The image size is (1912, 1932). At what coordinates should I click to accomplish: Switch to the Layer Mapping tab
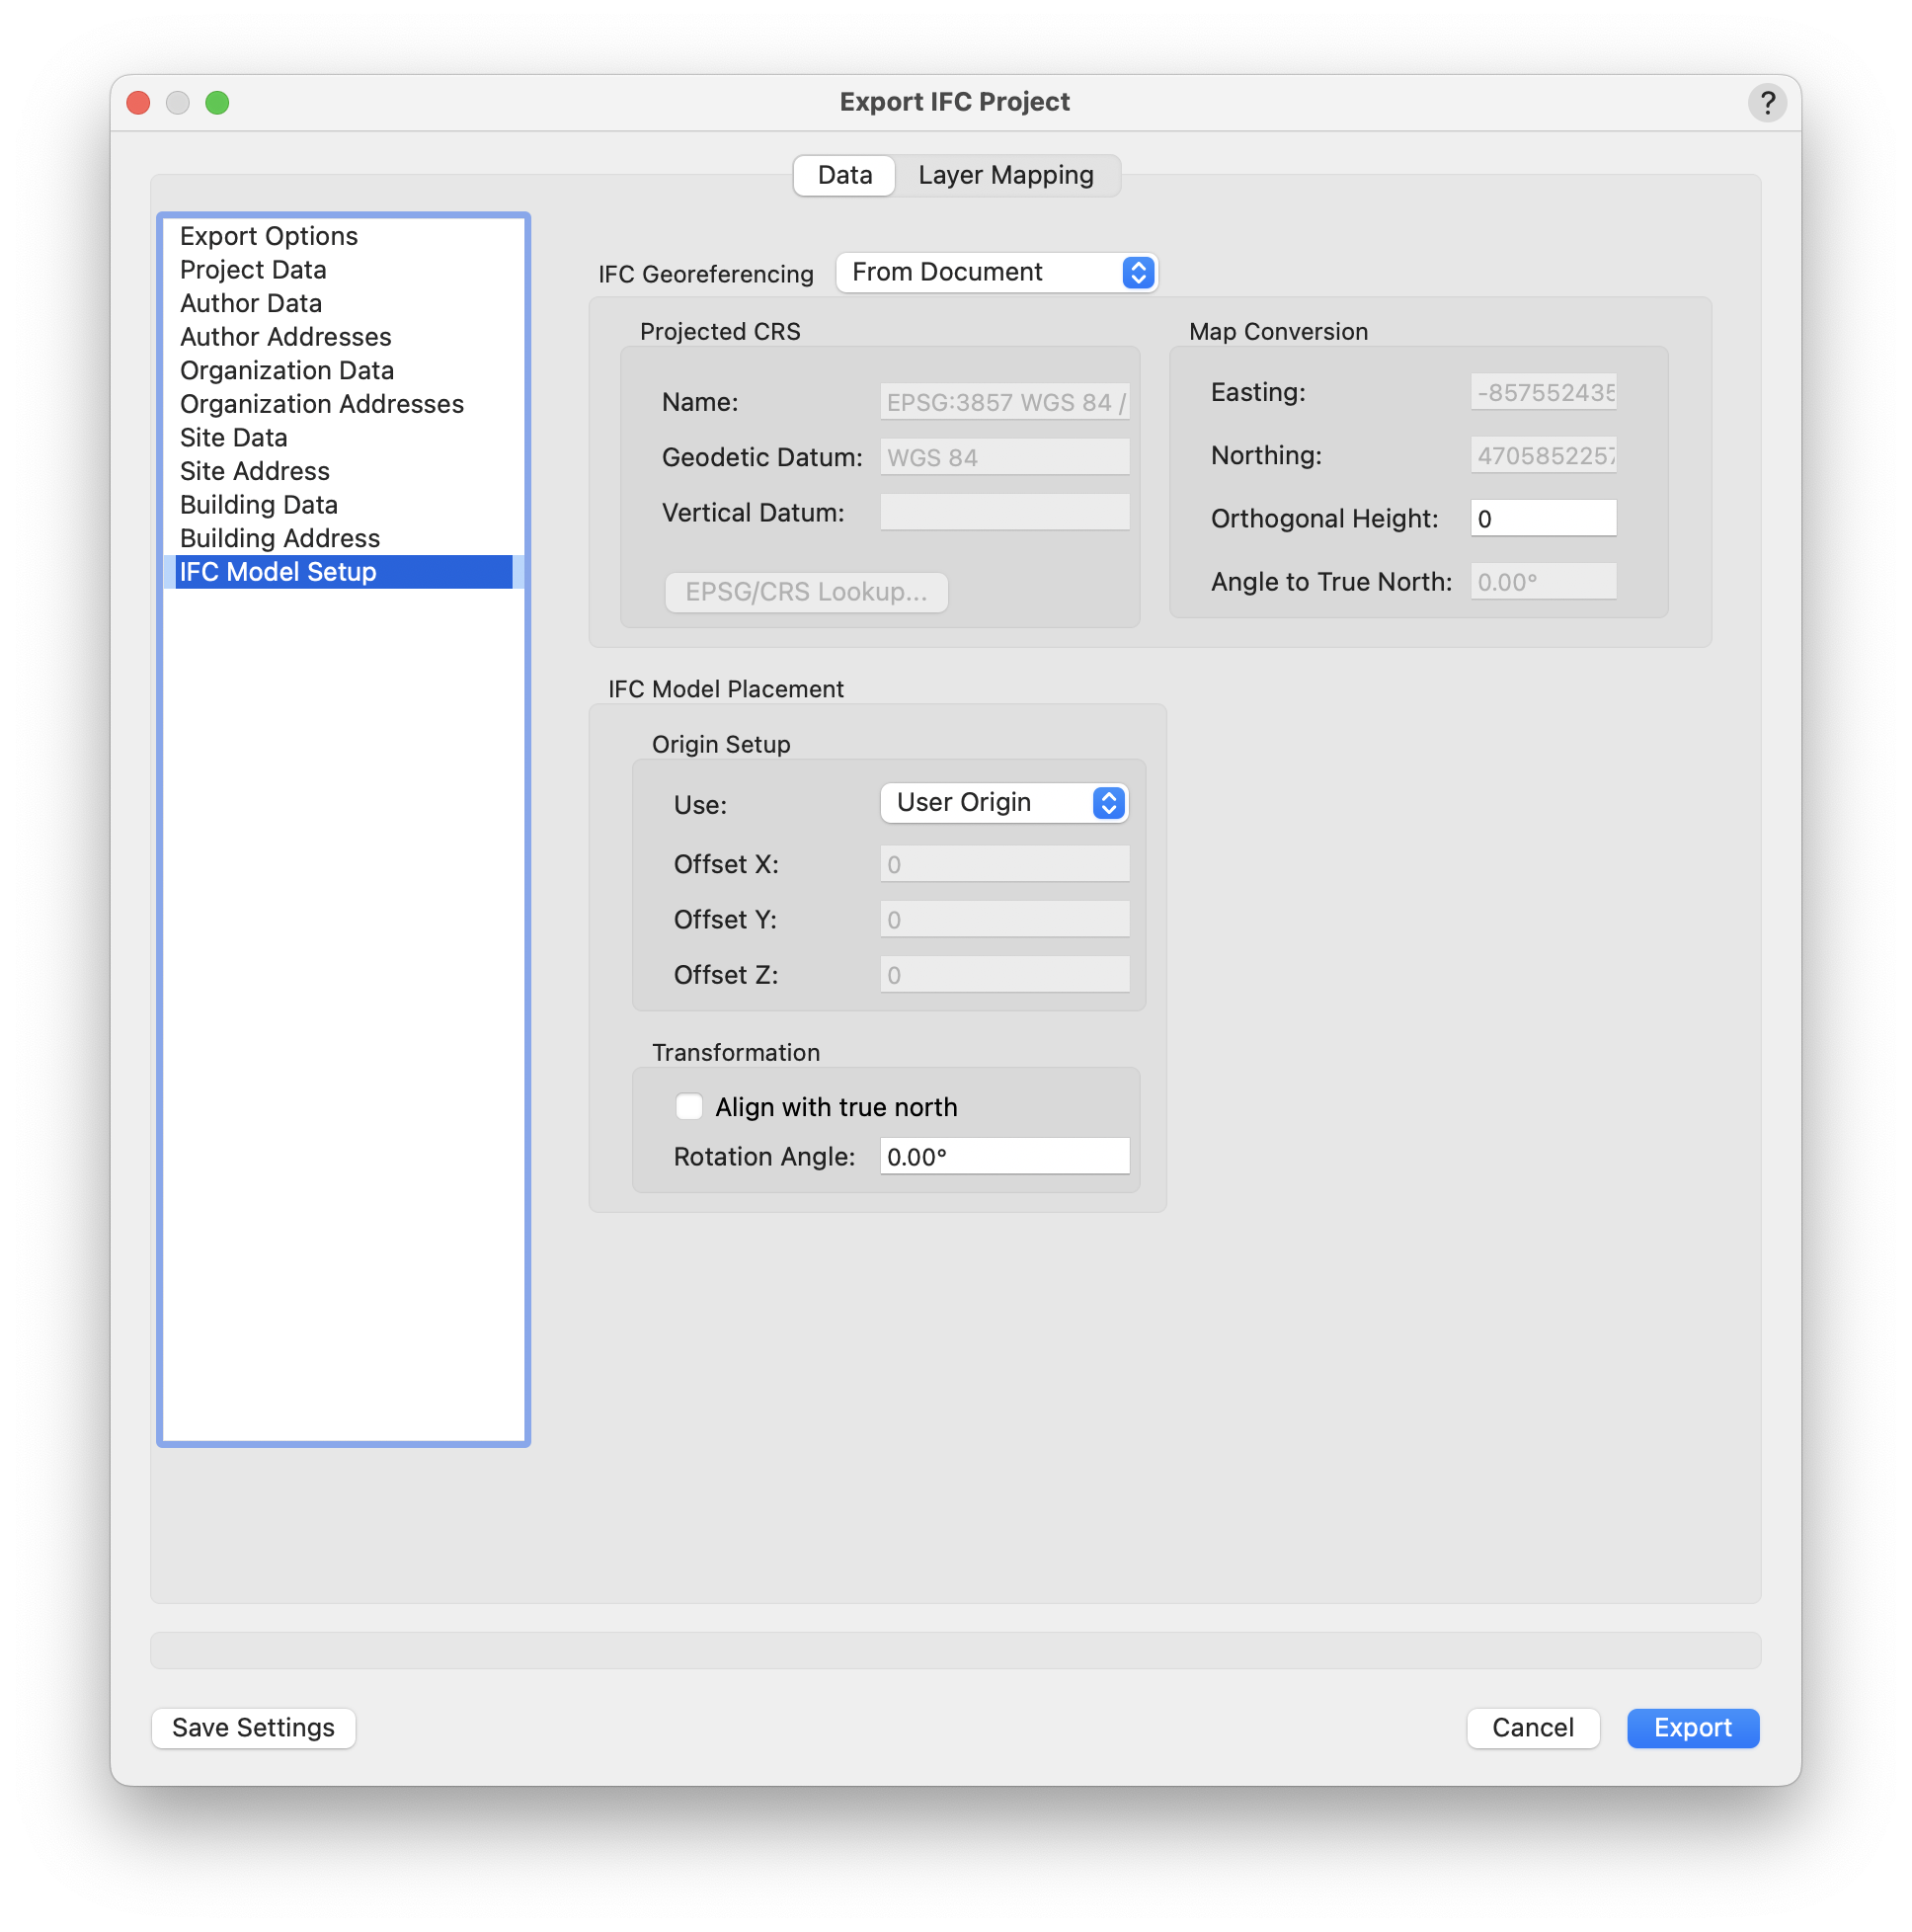pos(1006,175)
